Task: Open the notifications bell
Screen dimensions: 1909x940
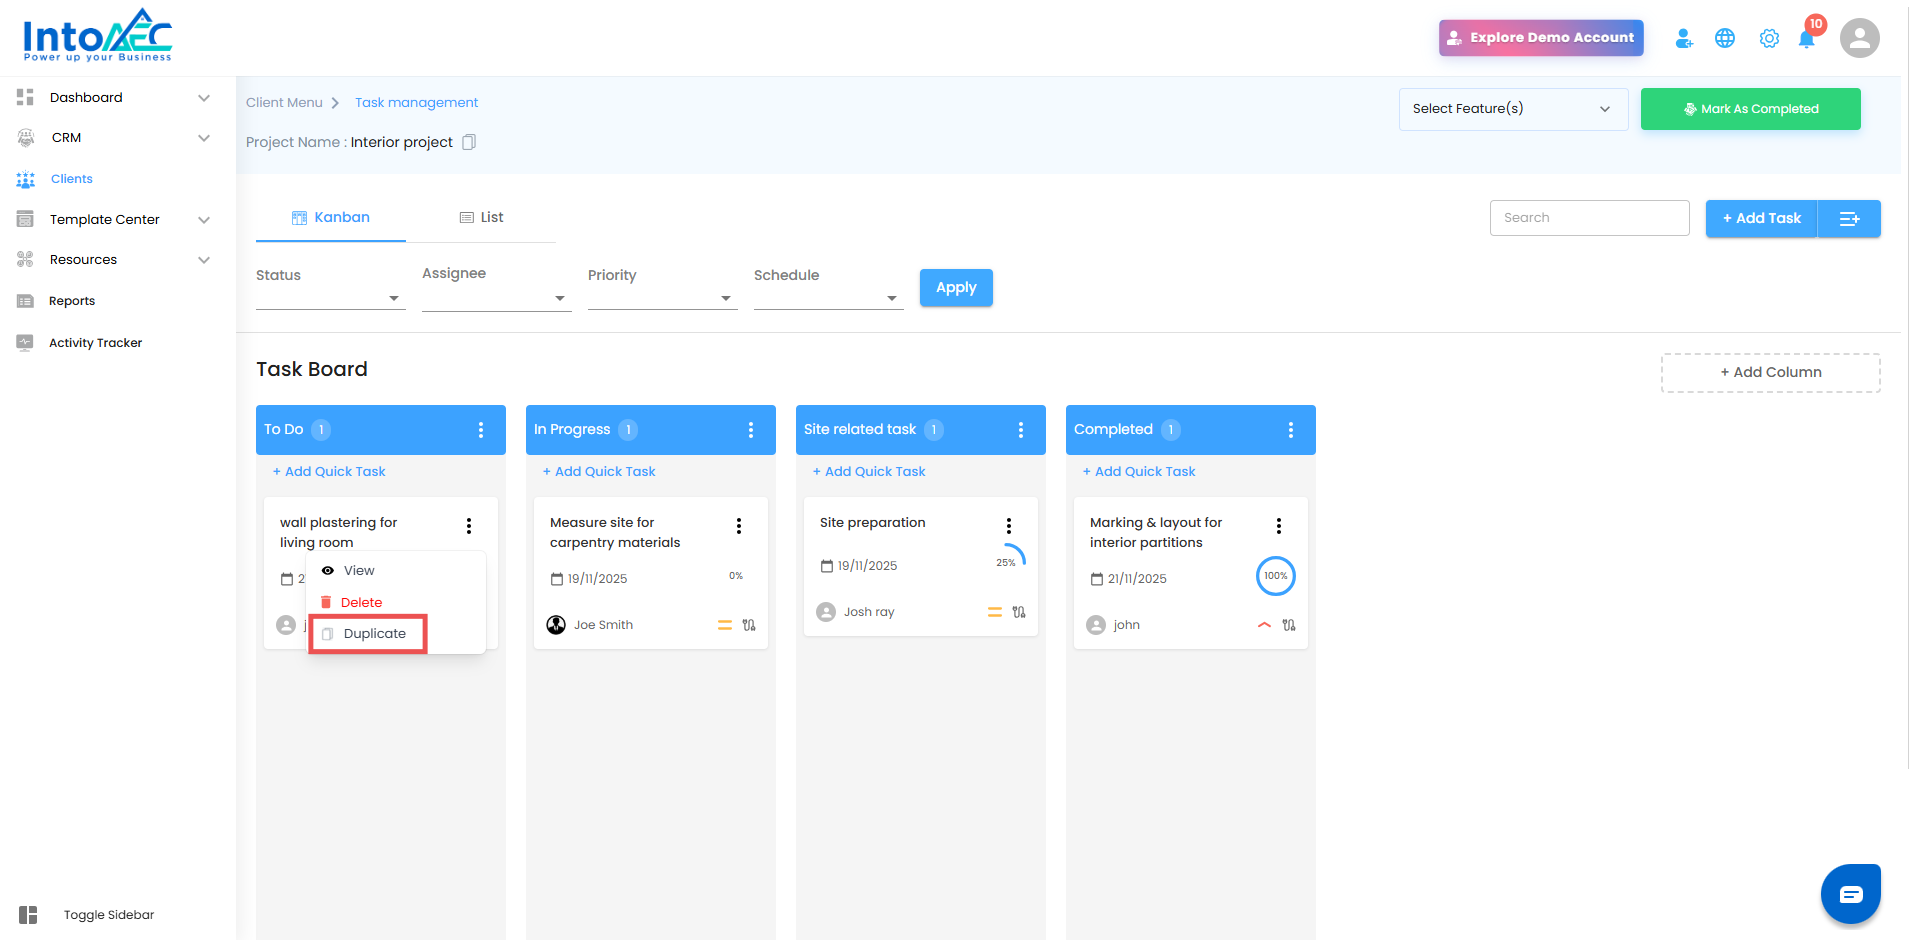Action: [x=1807, y=38]
